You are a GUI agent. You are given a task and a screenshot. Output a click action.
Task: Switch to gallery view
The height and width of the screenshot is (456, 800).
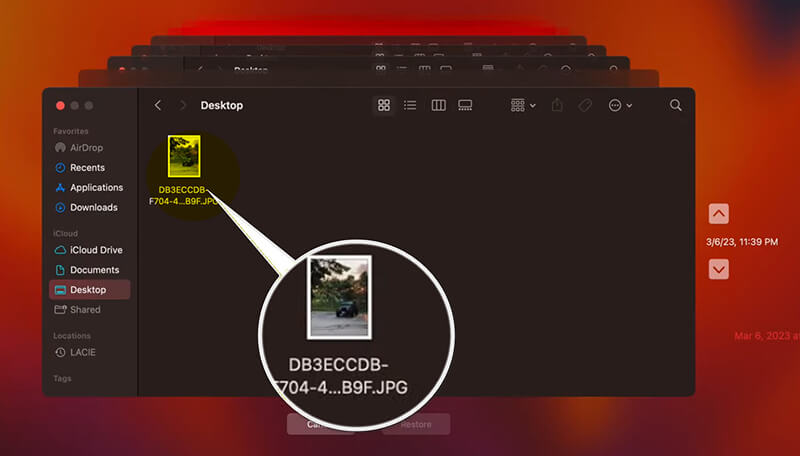tap(465, 105)
